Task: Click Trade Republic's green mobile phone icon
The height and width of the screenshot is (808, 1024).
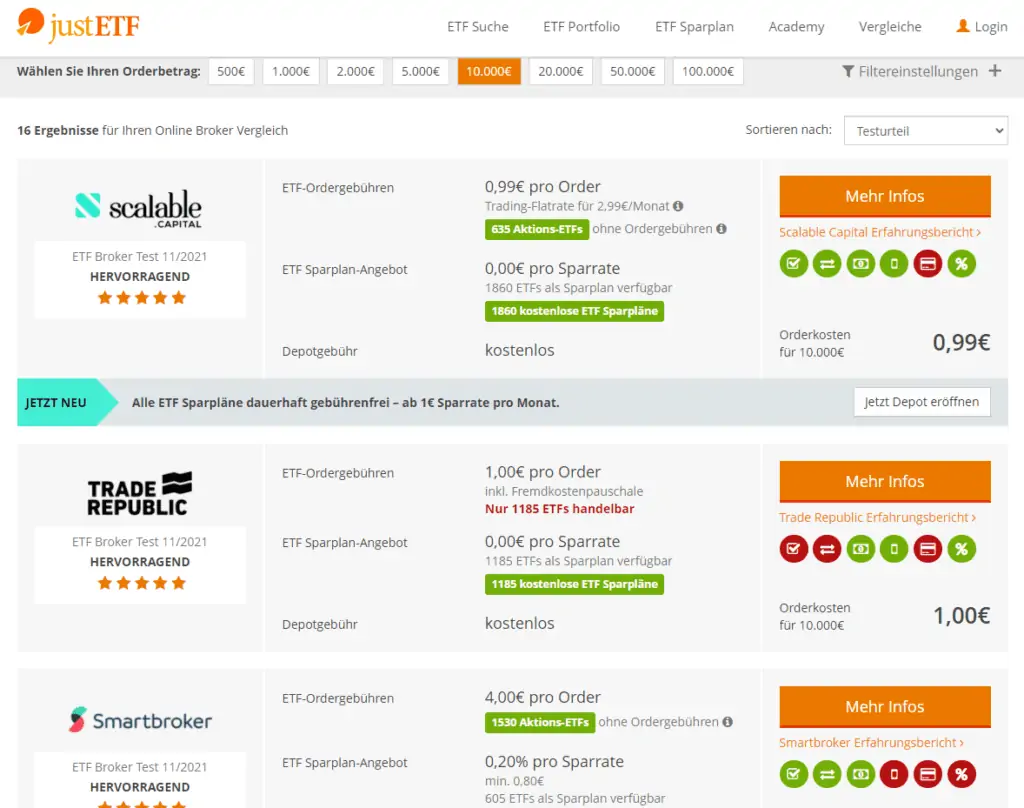Action: pyautogui.click(x=894, y=549)
